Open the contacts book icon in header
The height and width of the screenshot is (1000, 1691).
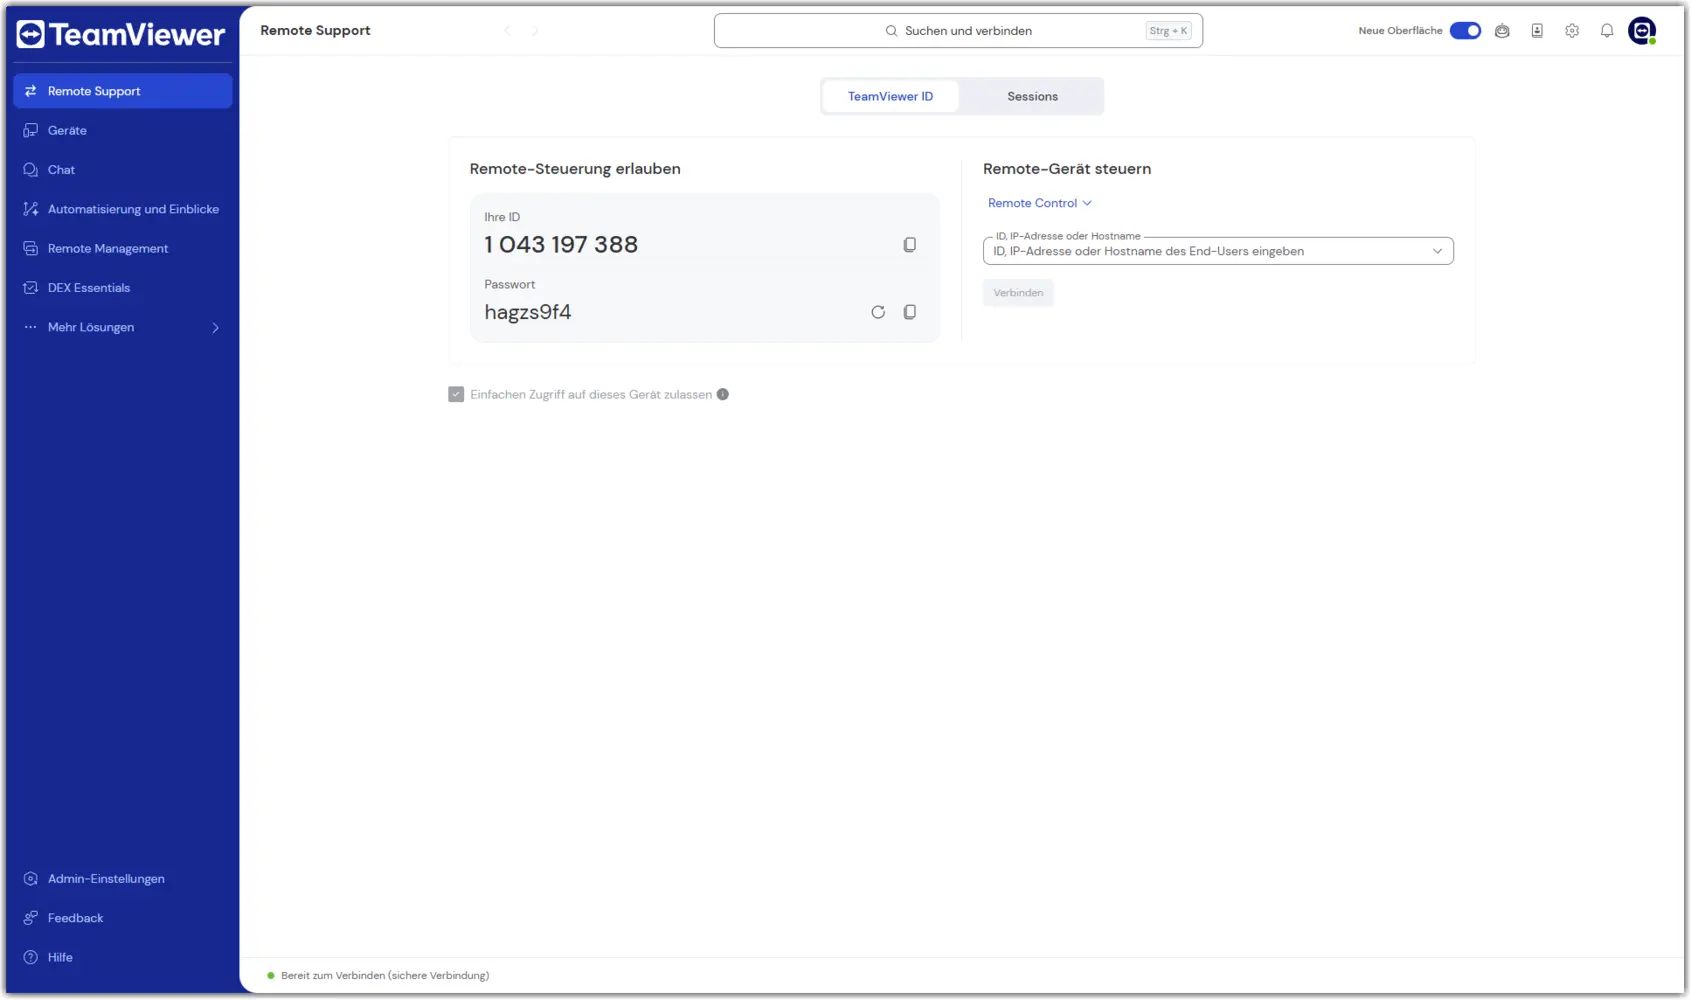pyautogui.click(x=1537, y=31)
